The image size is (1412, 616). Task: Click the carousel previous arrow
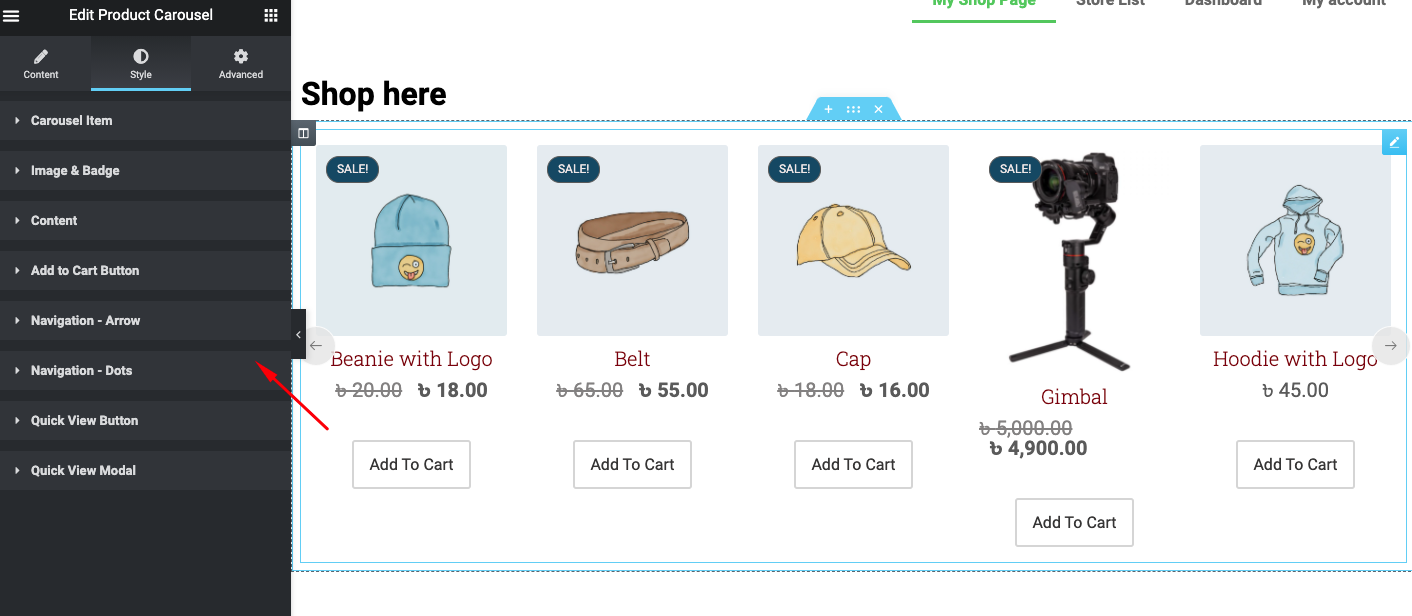[x=316, y=346]
